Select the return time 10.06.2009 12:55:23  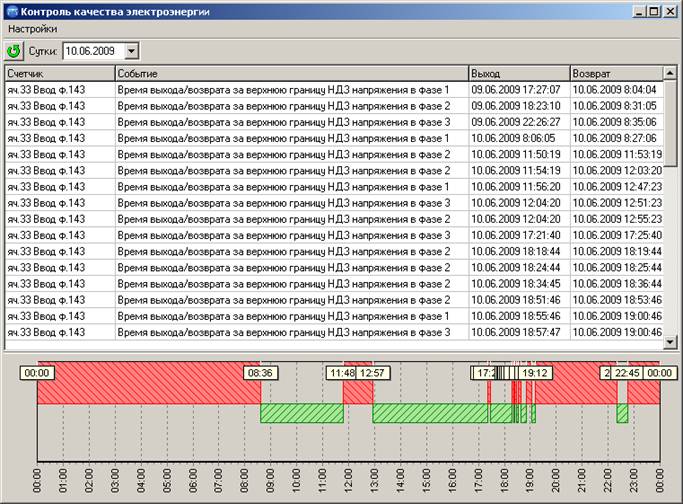coord(617,219)
